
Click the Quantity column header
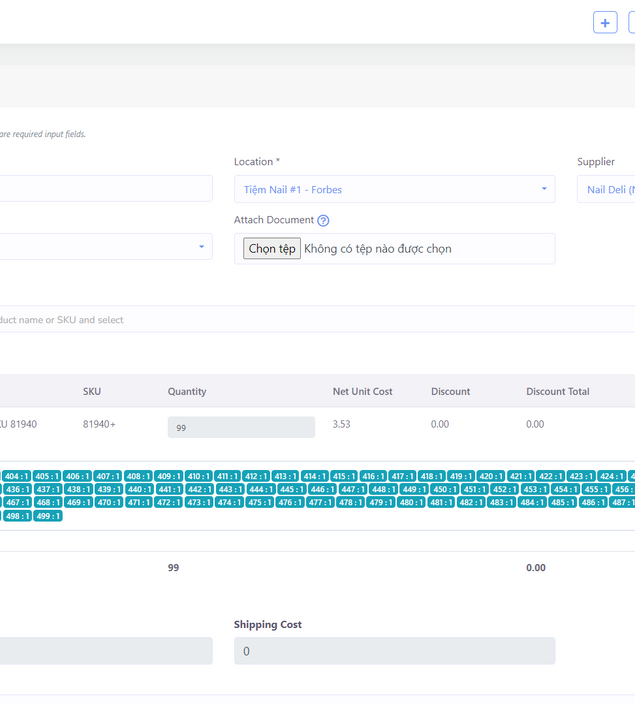187,392
